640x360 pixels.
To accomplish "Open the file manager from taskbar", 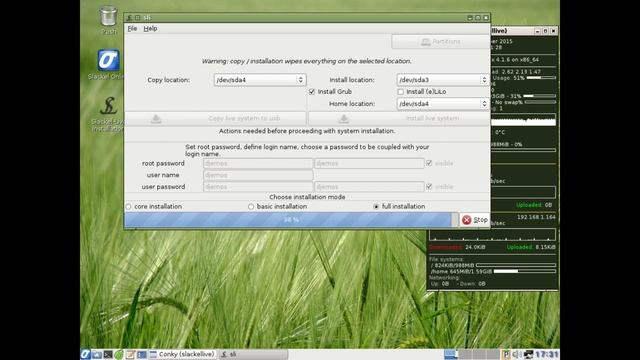I will tap(97, 354).
